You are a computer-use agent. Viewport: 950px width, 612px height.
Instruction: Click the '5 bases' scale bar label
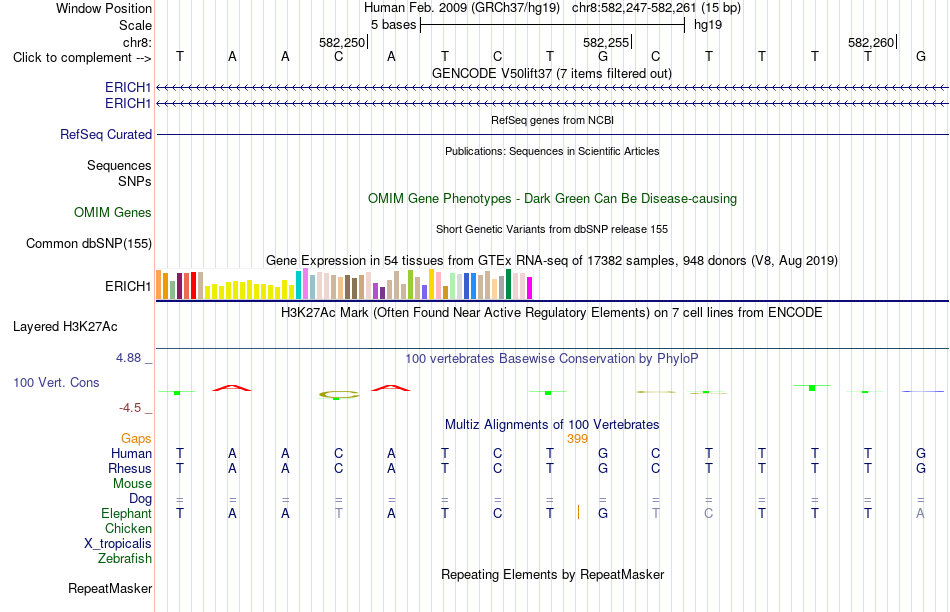[x=393, y=25]
